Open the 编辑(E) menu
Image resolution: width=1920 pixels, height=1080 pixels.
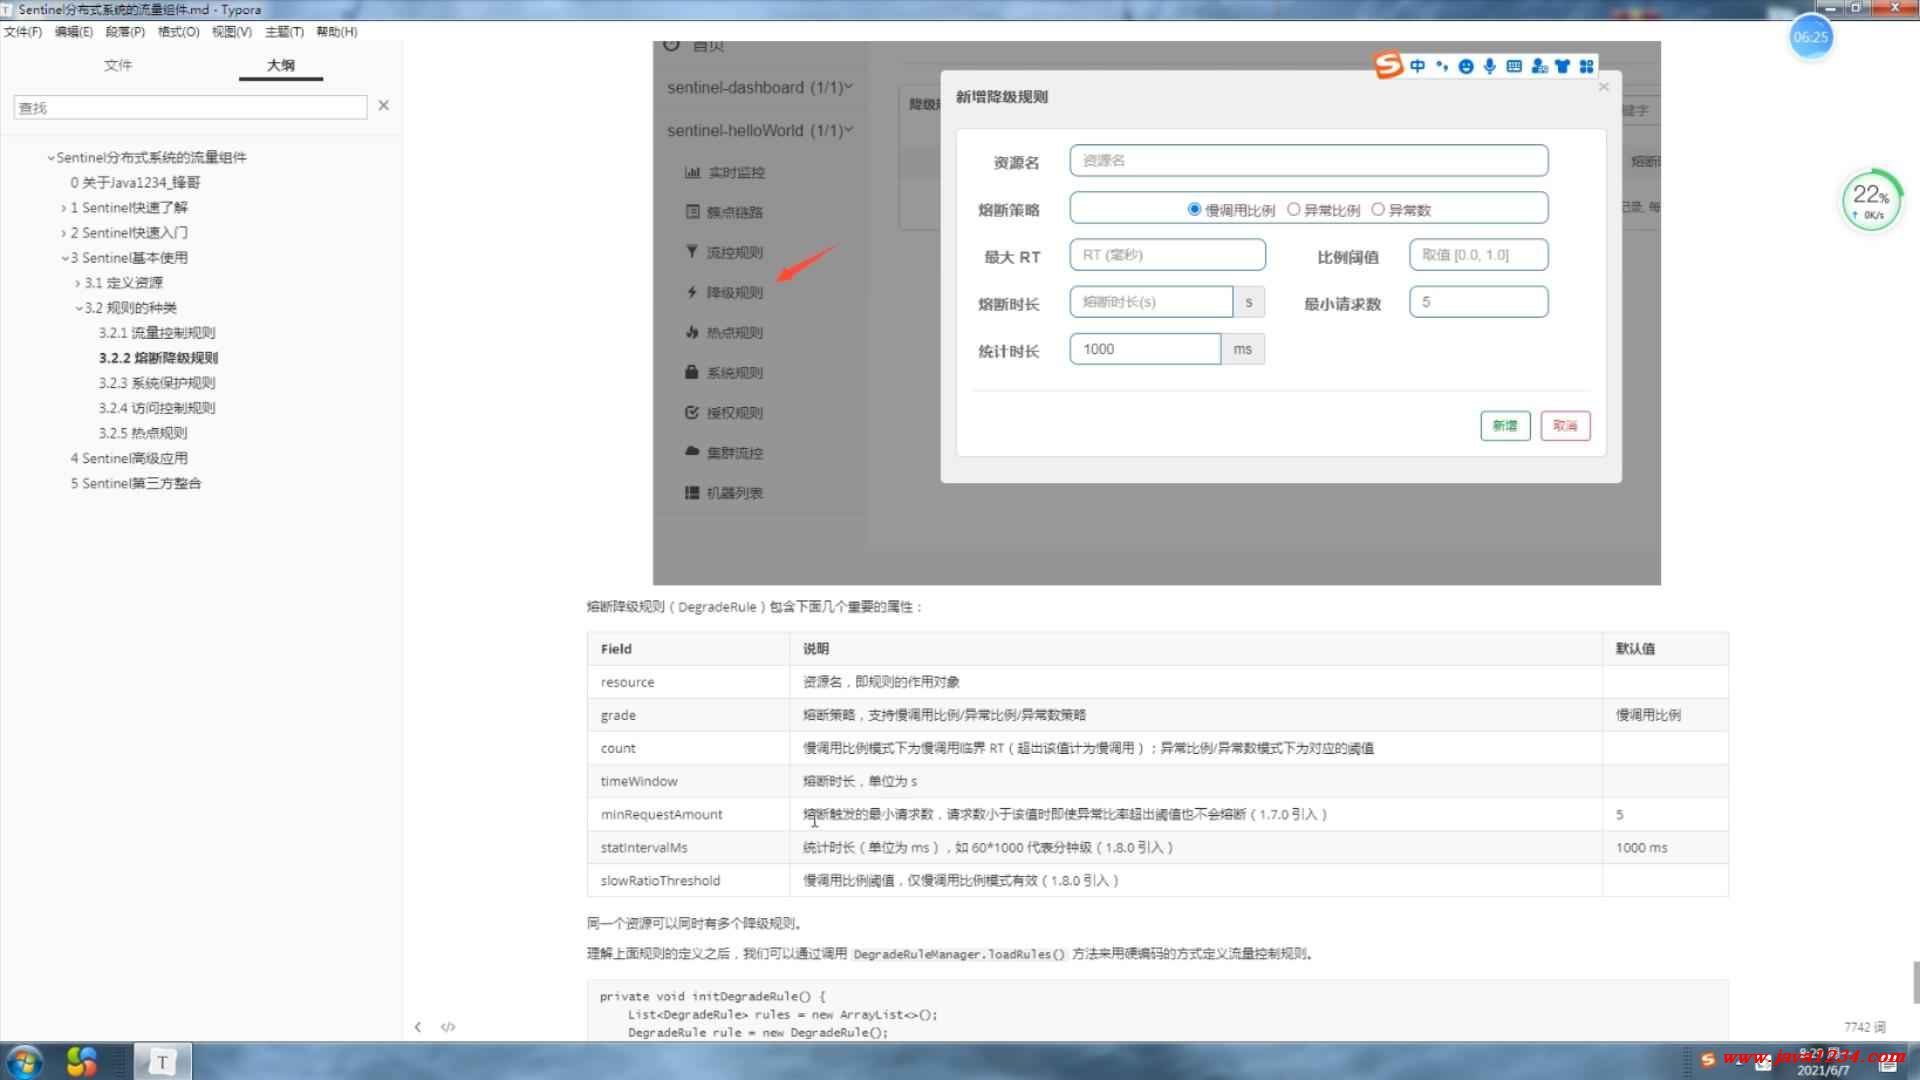coord(74,31)
